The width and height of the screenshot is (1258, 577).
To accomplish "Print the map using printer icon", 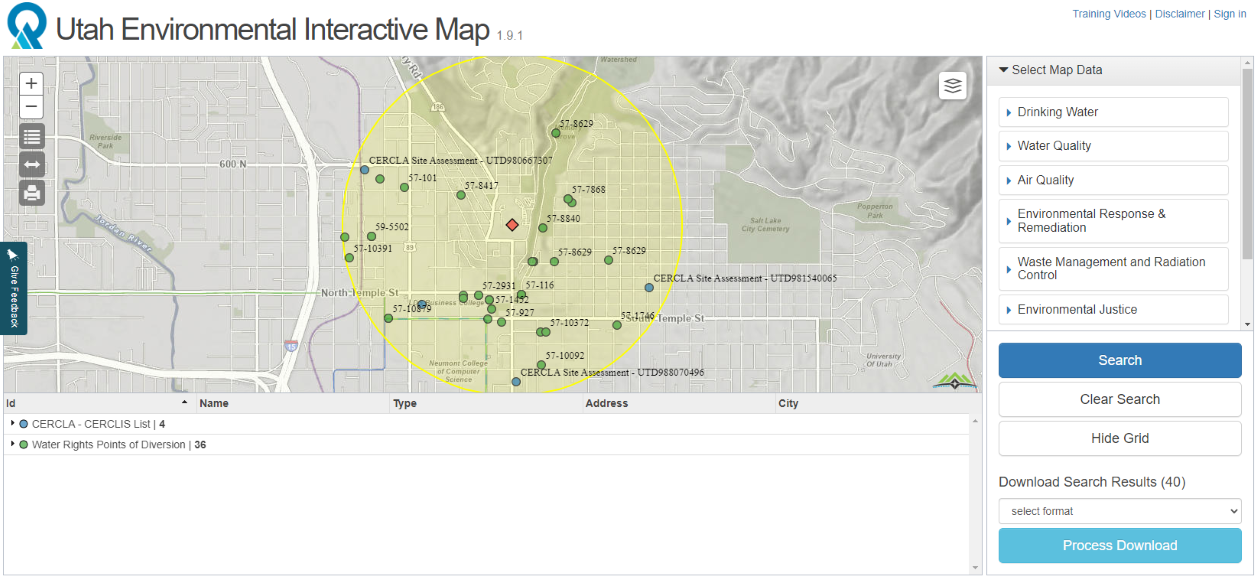I will coord(32,193).
